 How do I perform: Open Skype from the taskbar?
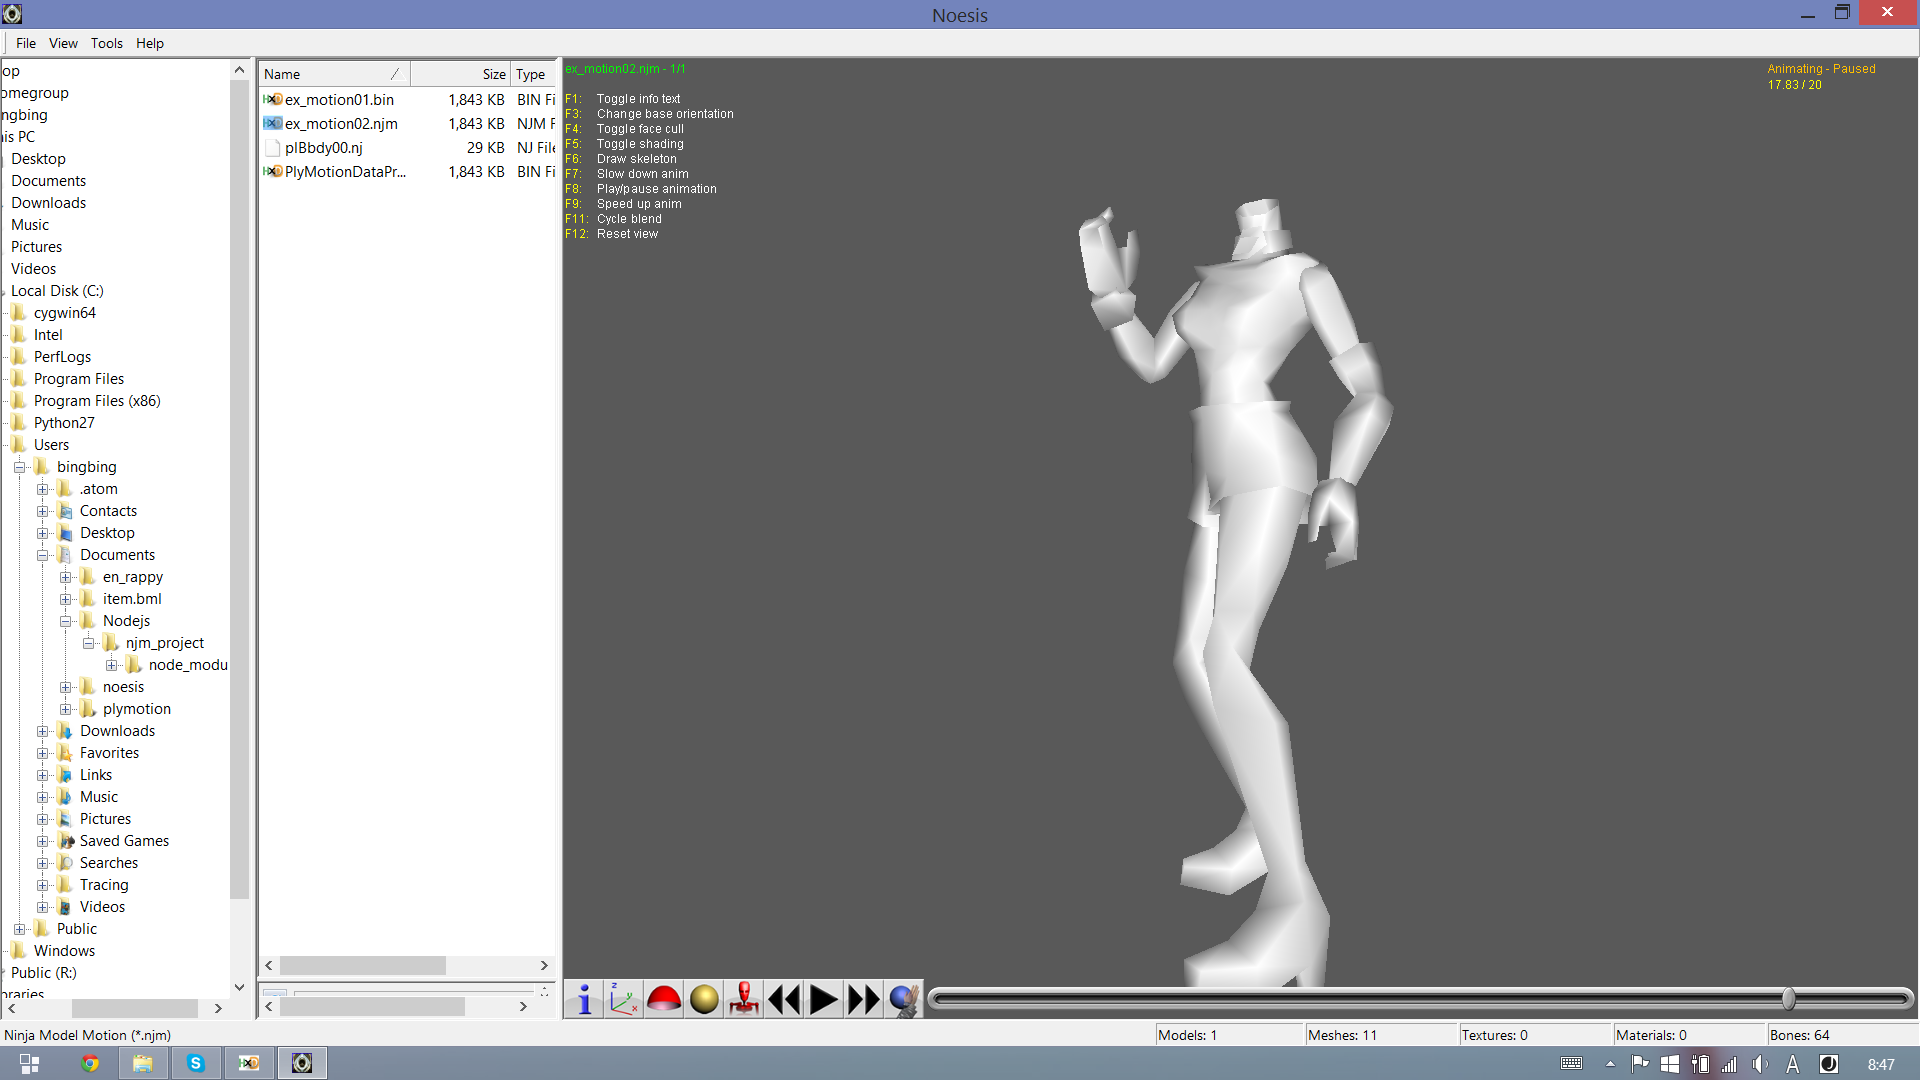(196, 1064)
